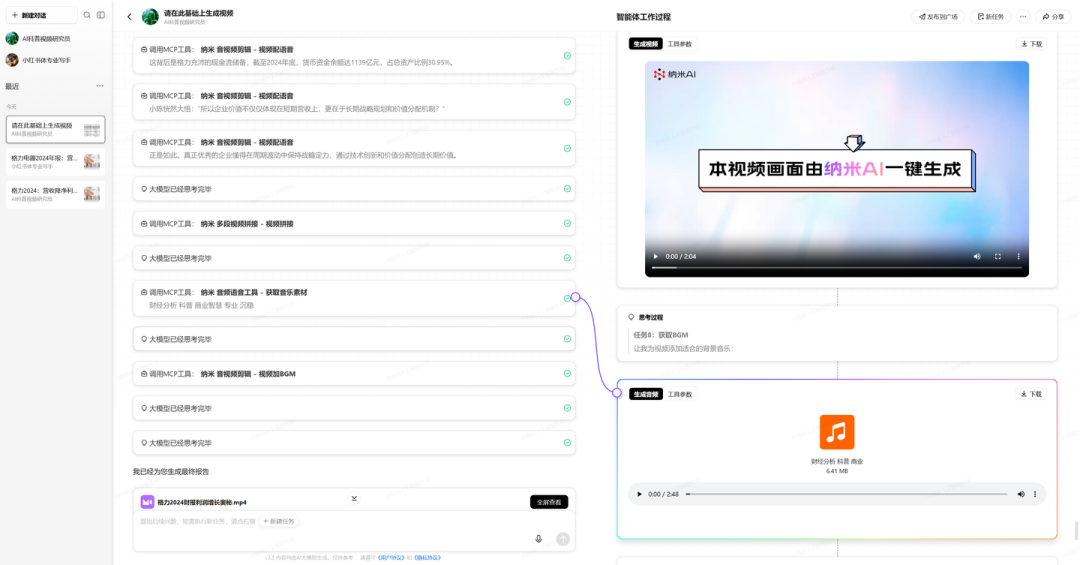Switch to 工具参数 tab in video card
Image resolution: width=1080 pixels, height=565 pixels.
point(680,44)
